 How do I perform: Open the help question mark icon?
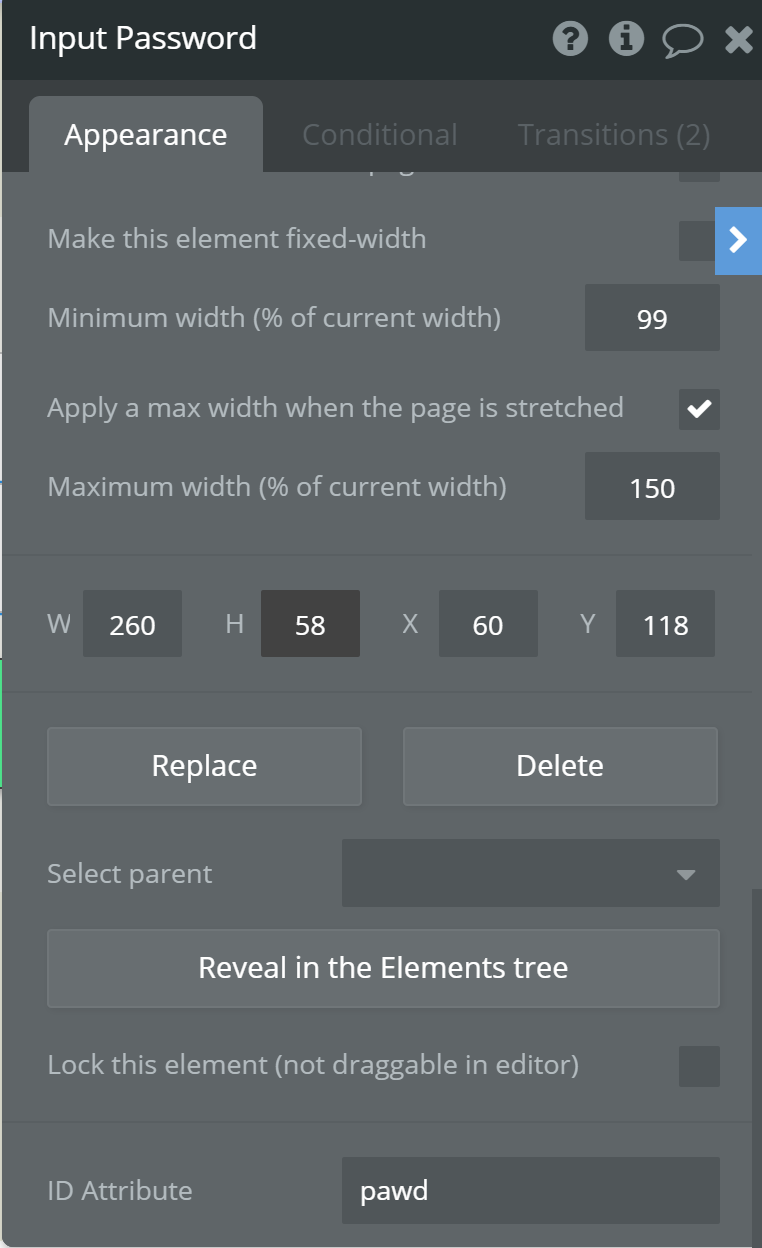click(570, 39)
